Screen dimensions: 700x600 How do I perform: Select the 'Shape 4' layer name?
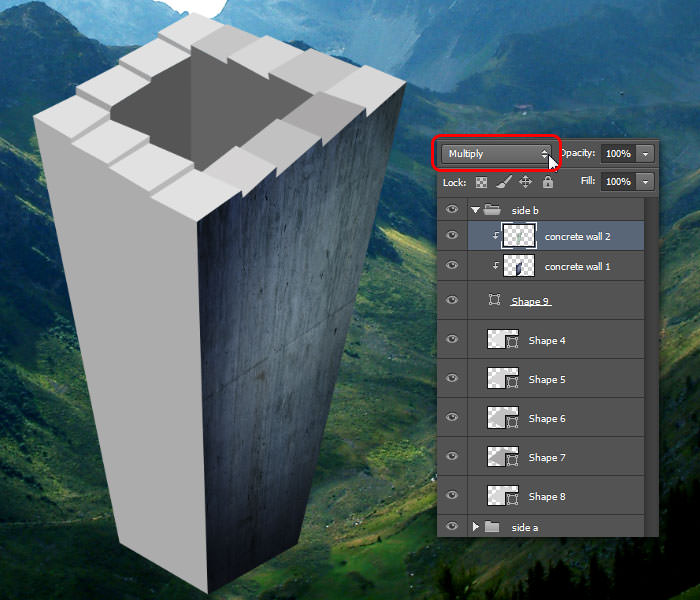547,341
